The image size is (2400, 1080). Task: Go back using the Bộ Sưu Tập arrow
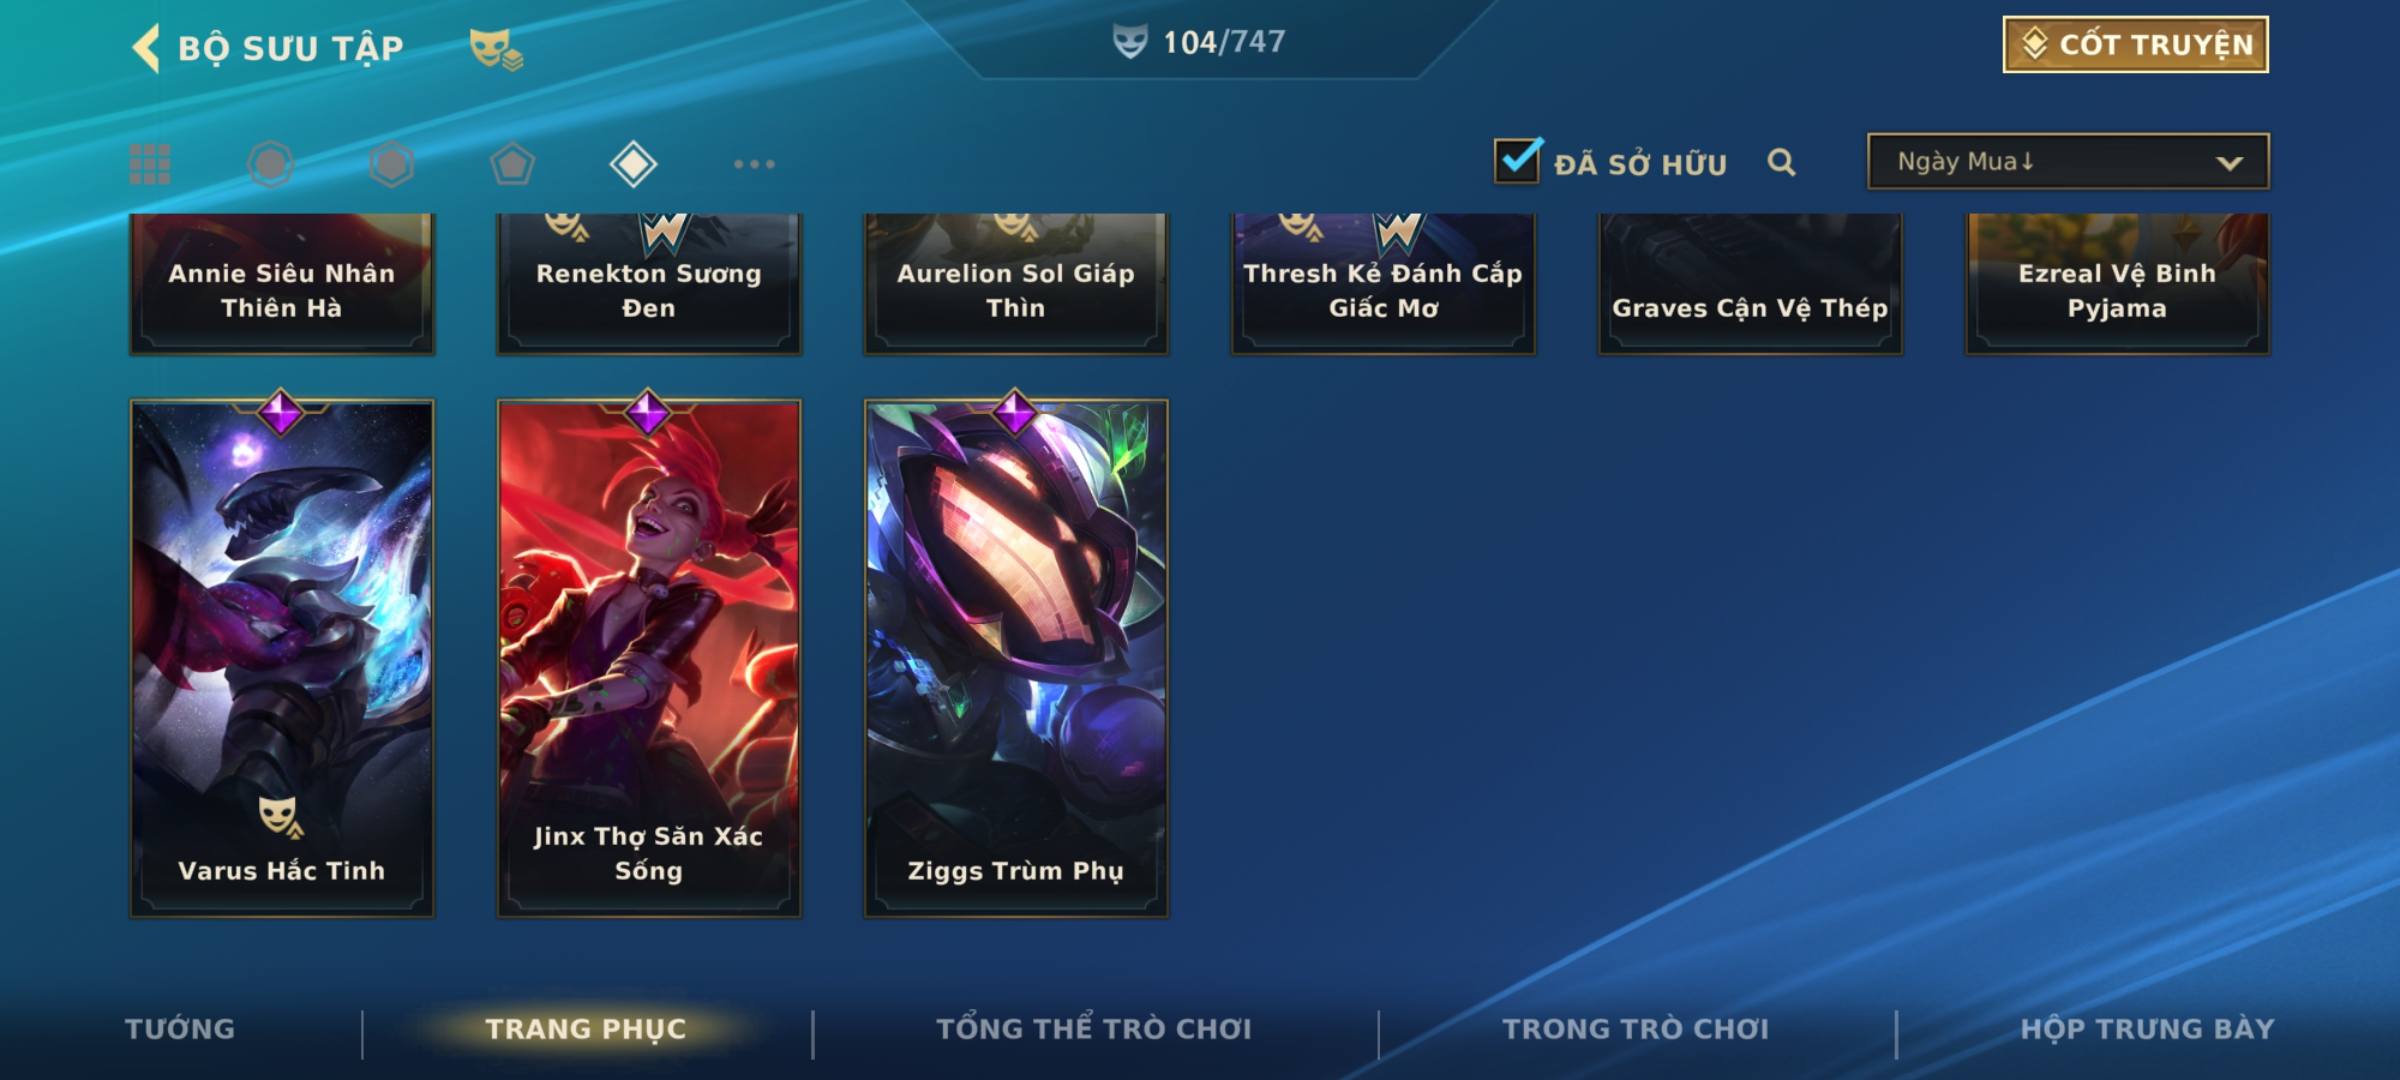point(146,48)
